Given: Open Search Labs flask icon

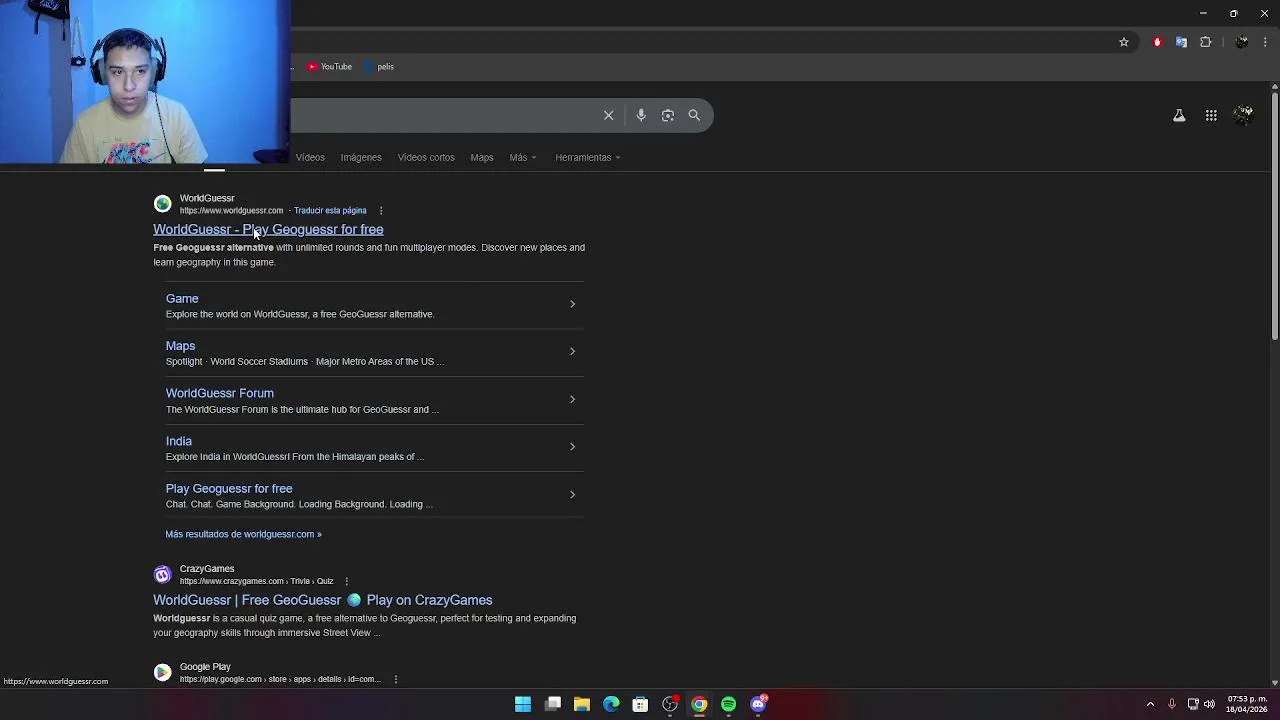Looking at the screenshot, I should [1179, 116].
